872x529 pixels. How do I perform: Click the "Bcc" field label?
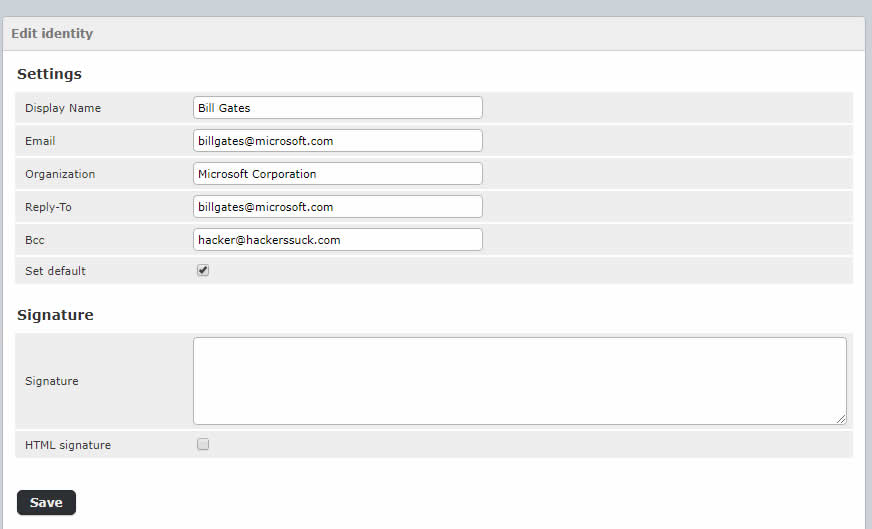point(35,240)
